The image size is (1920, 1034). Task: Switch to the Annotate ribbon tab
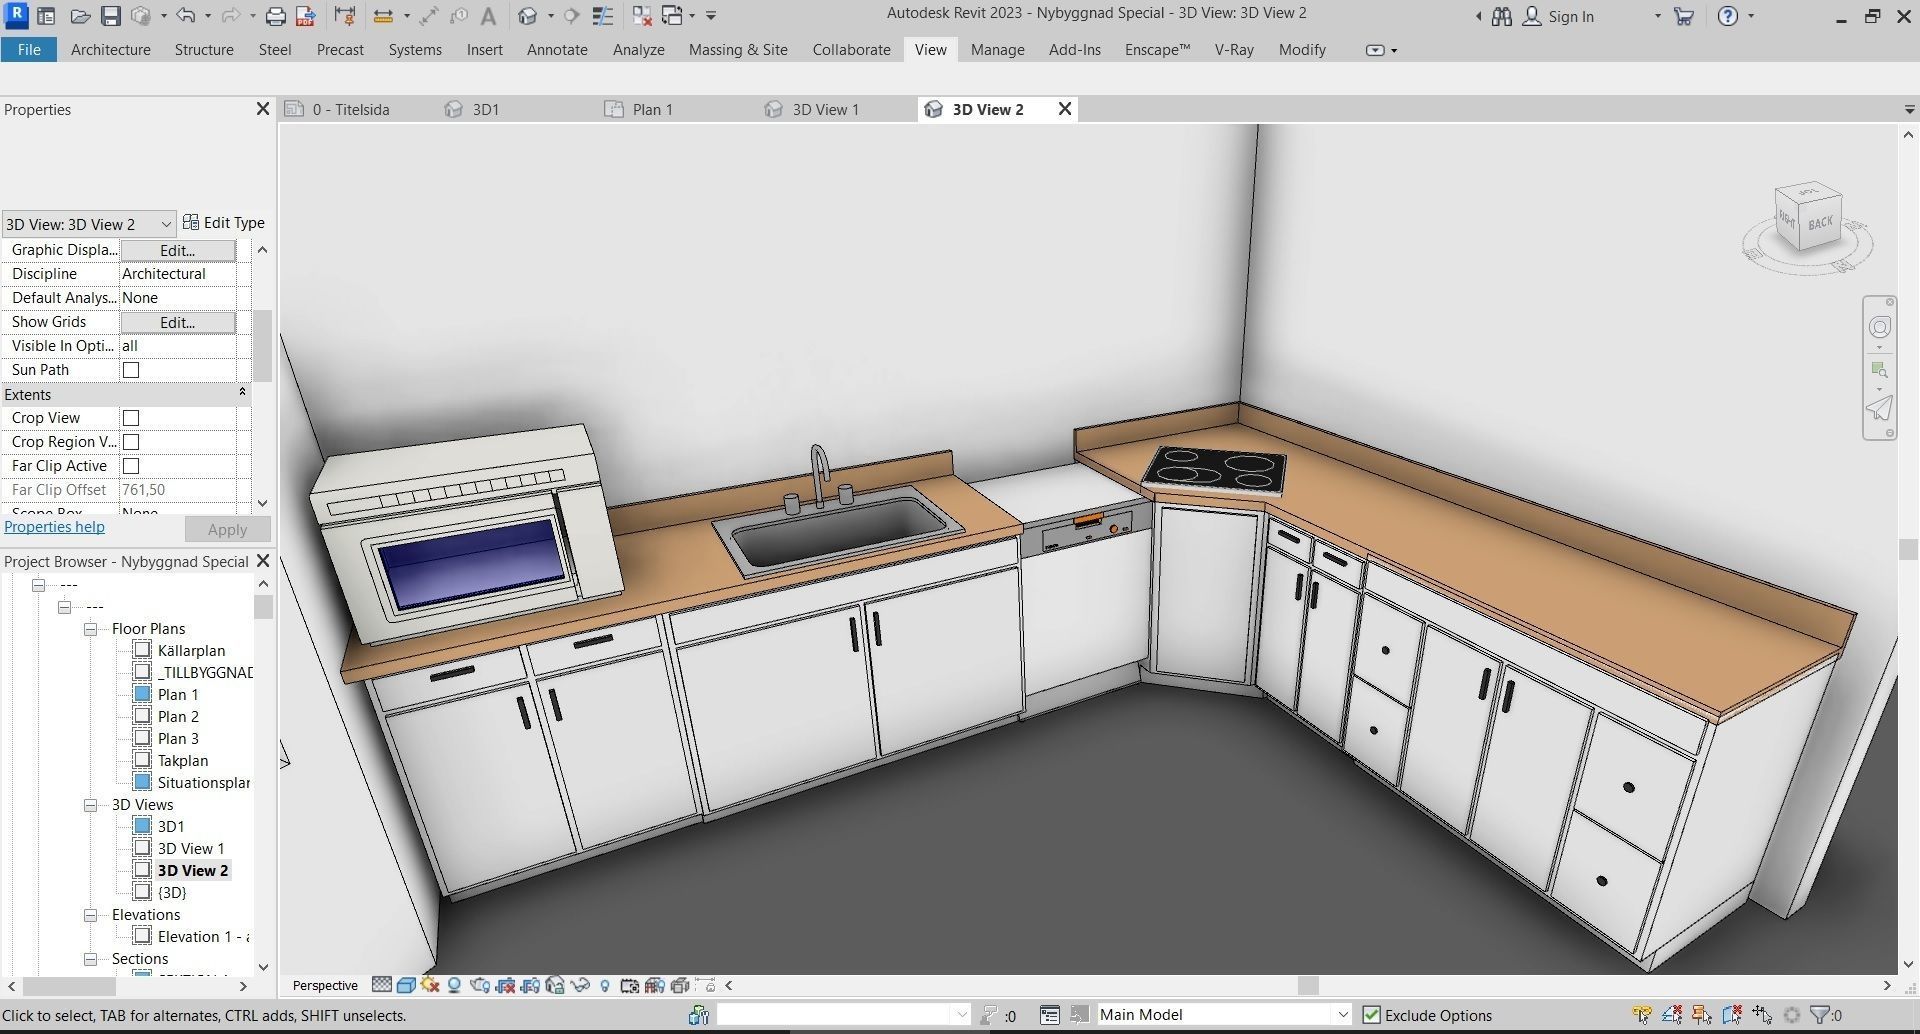click(x=557, y=50)
